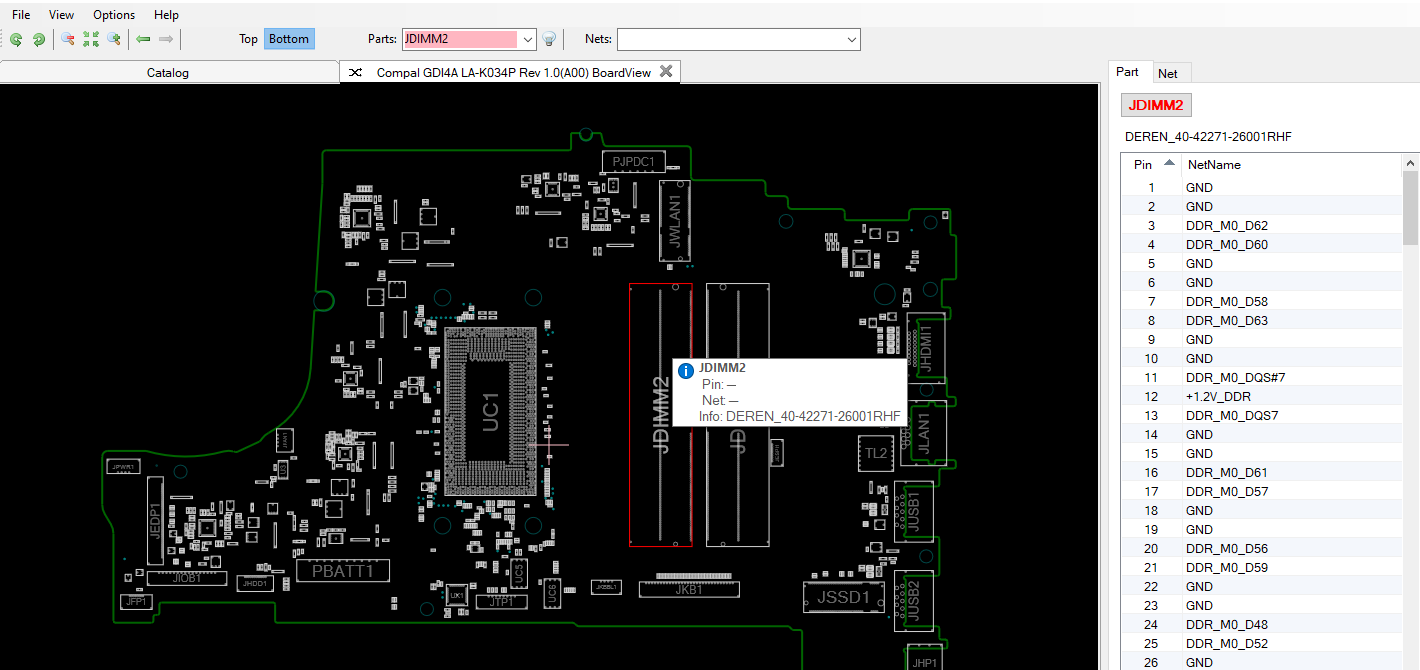Click the red JDIMM2 part button

coord(1156,105)
